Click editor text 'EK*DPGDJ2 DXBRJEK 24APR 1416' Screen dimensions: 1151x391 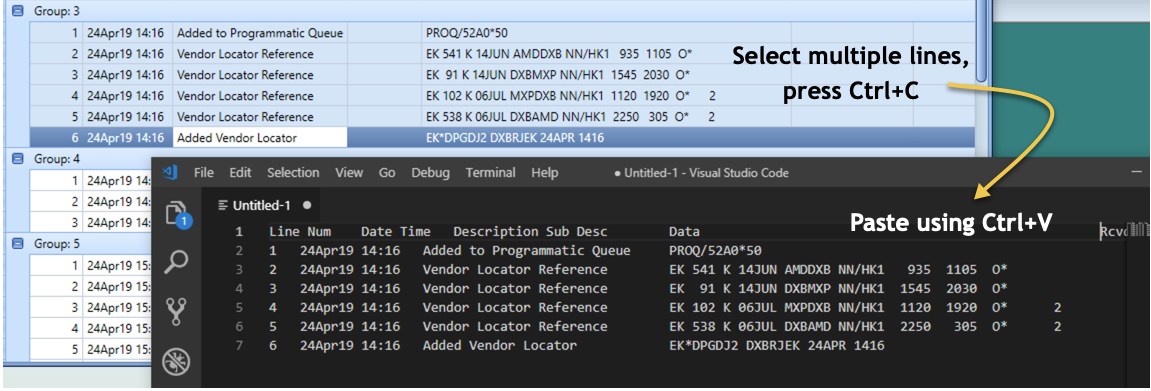(777, 346)
